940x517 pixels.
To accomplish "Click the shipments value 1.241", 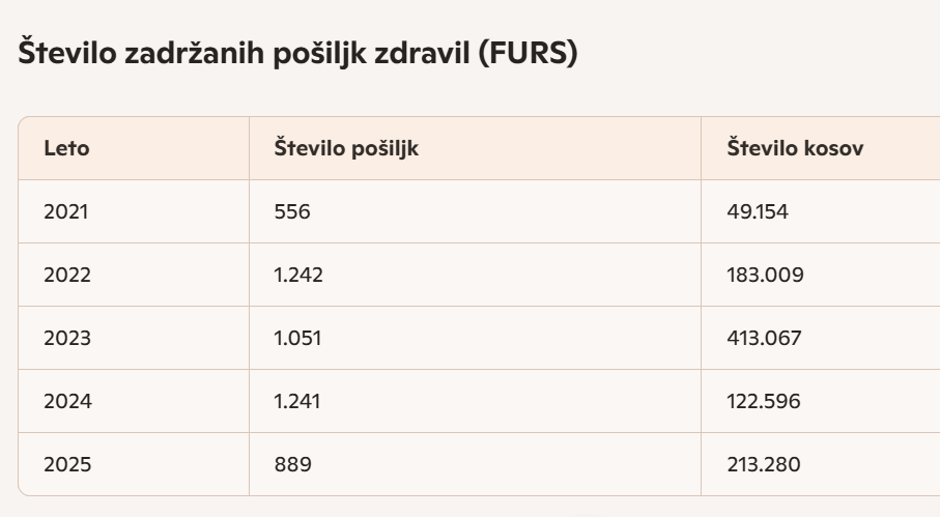I will 297,401.
